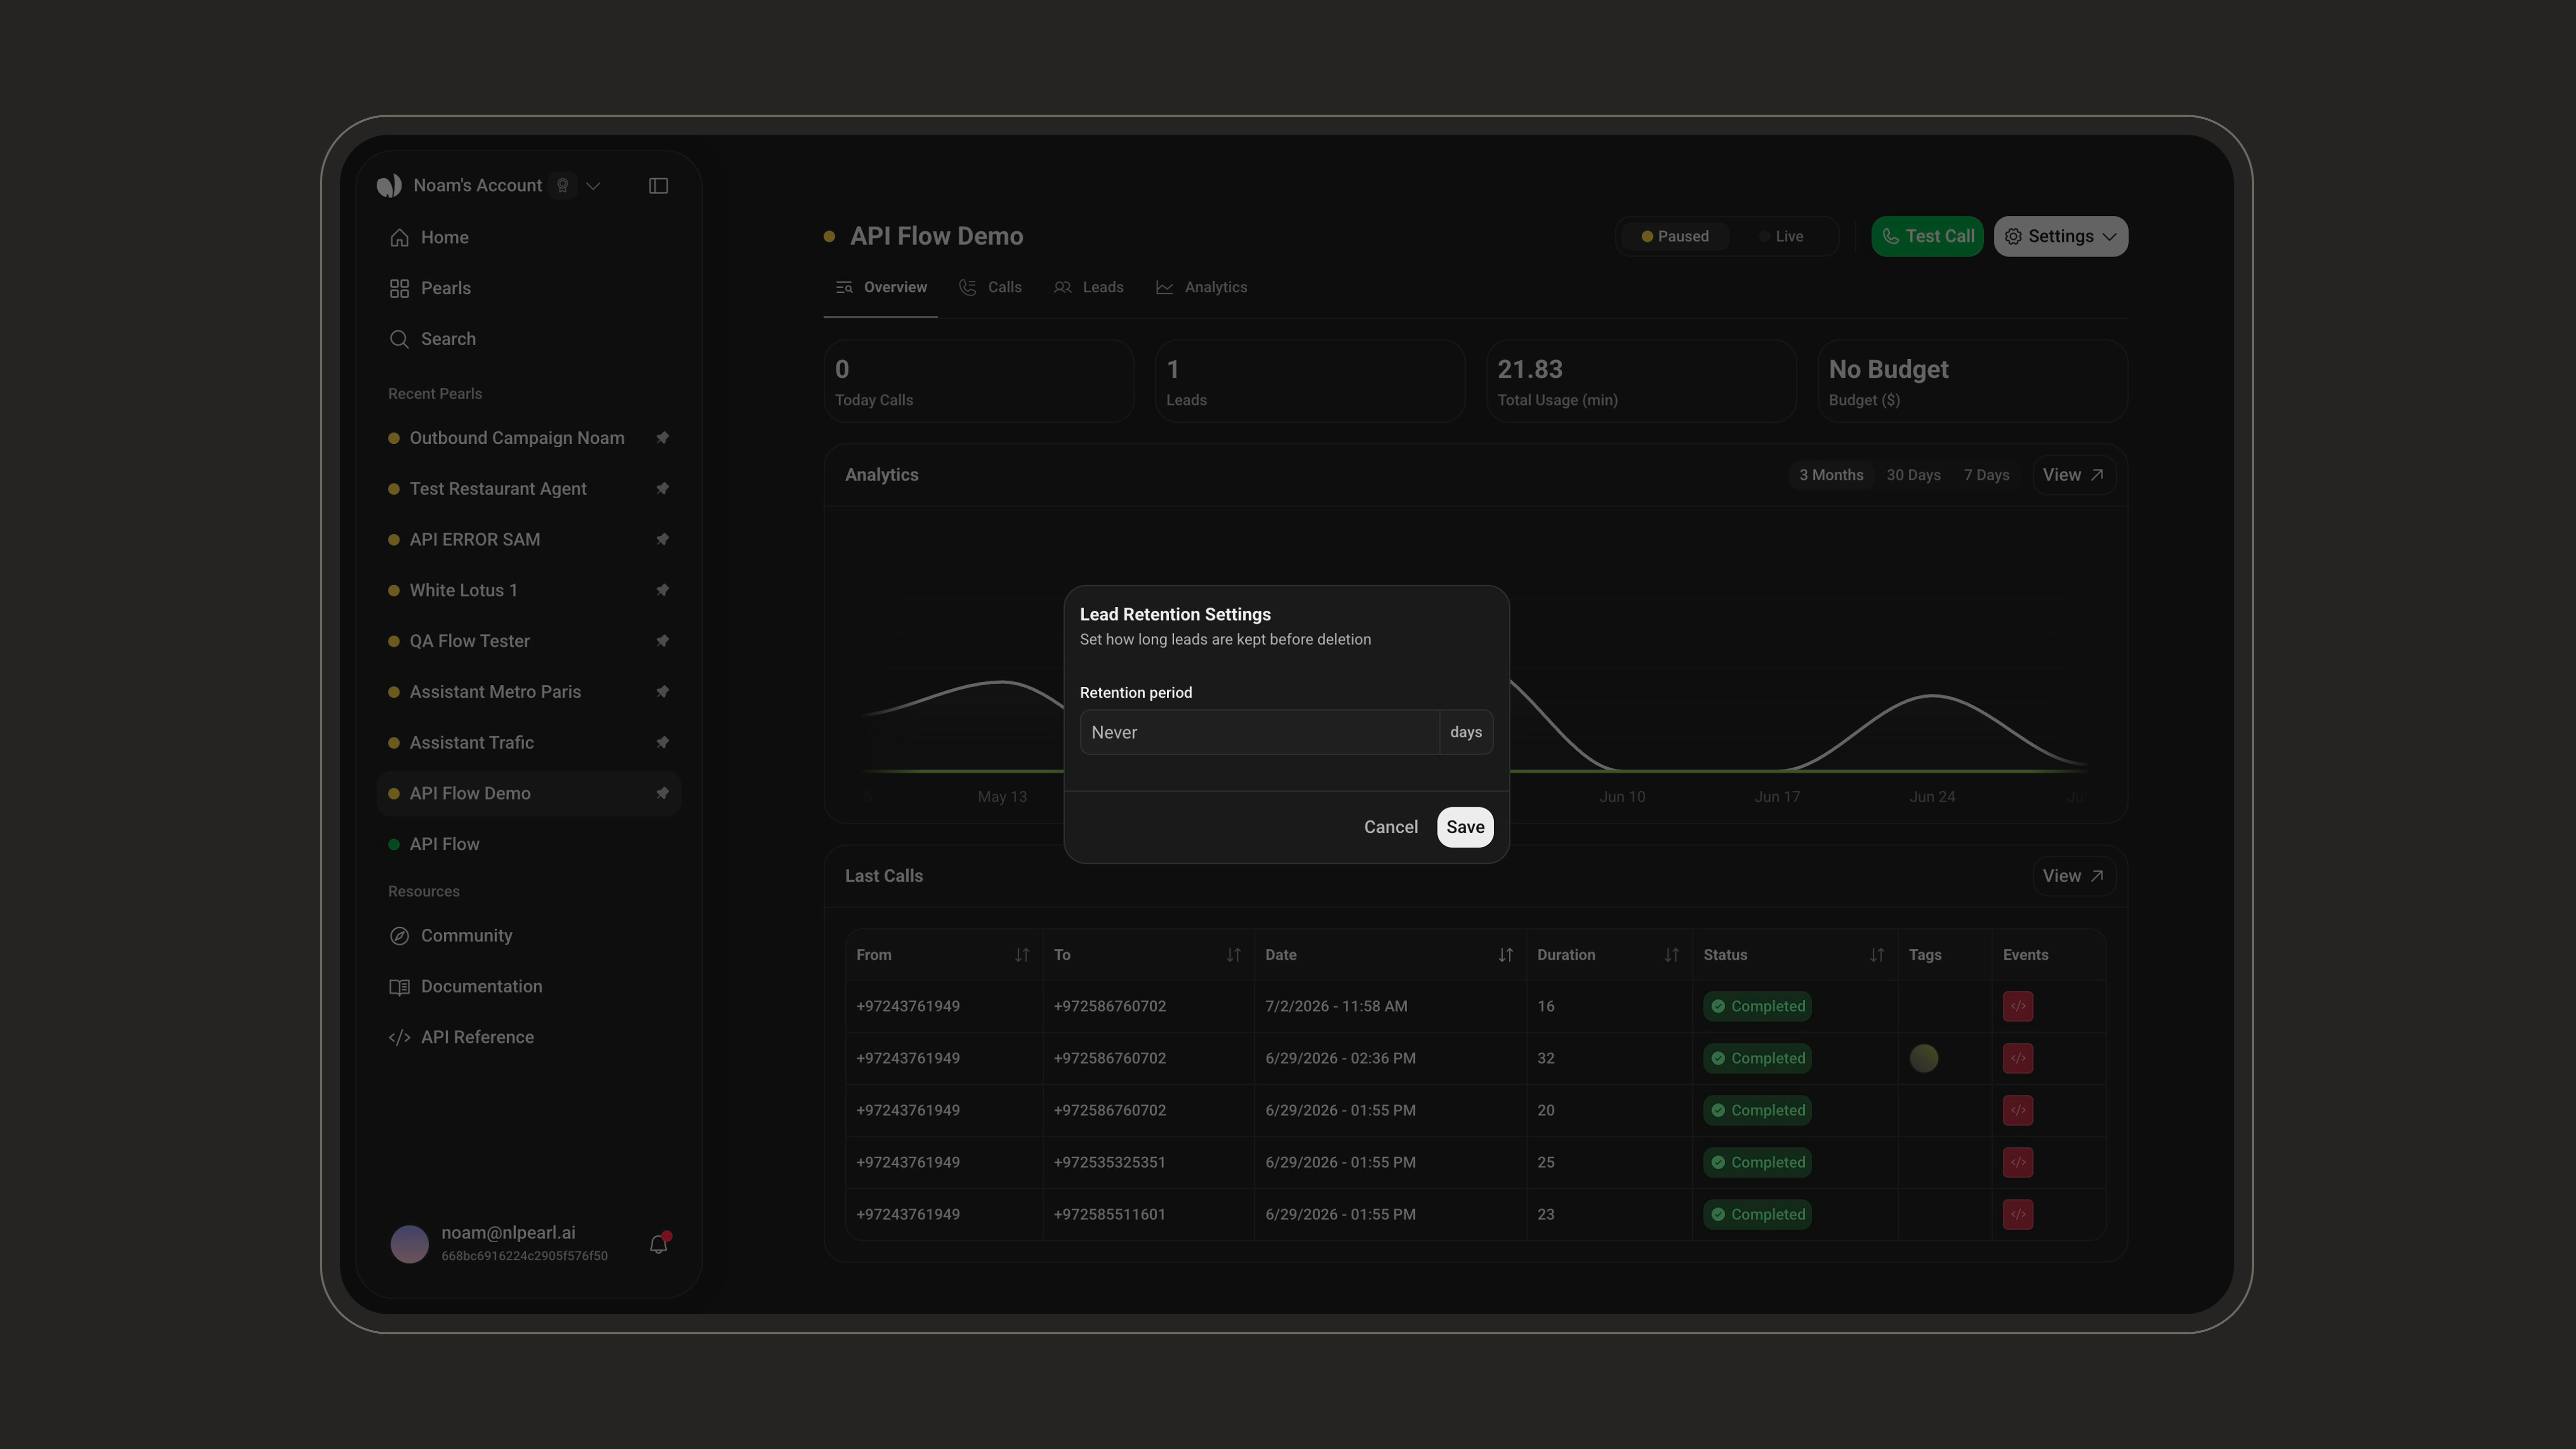Image resolution: width=2576 pixels, height=1449 pixels.
Task: Click the user avatar next to noam@nlpearl.ai
Action: (x=409, y=1244)
